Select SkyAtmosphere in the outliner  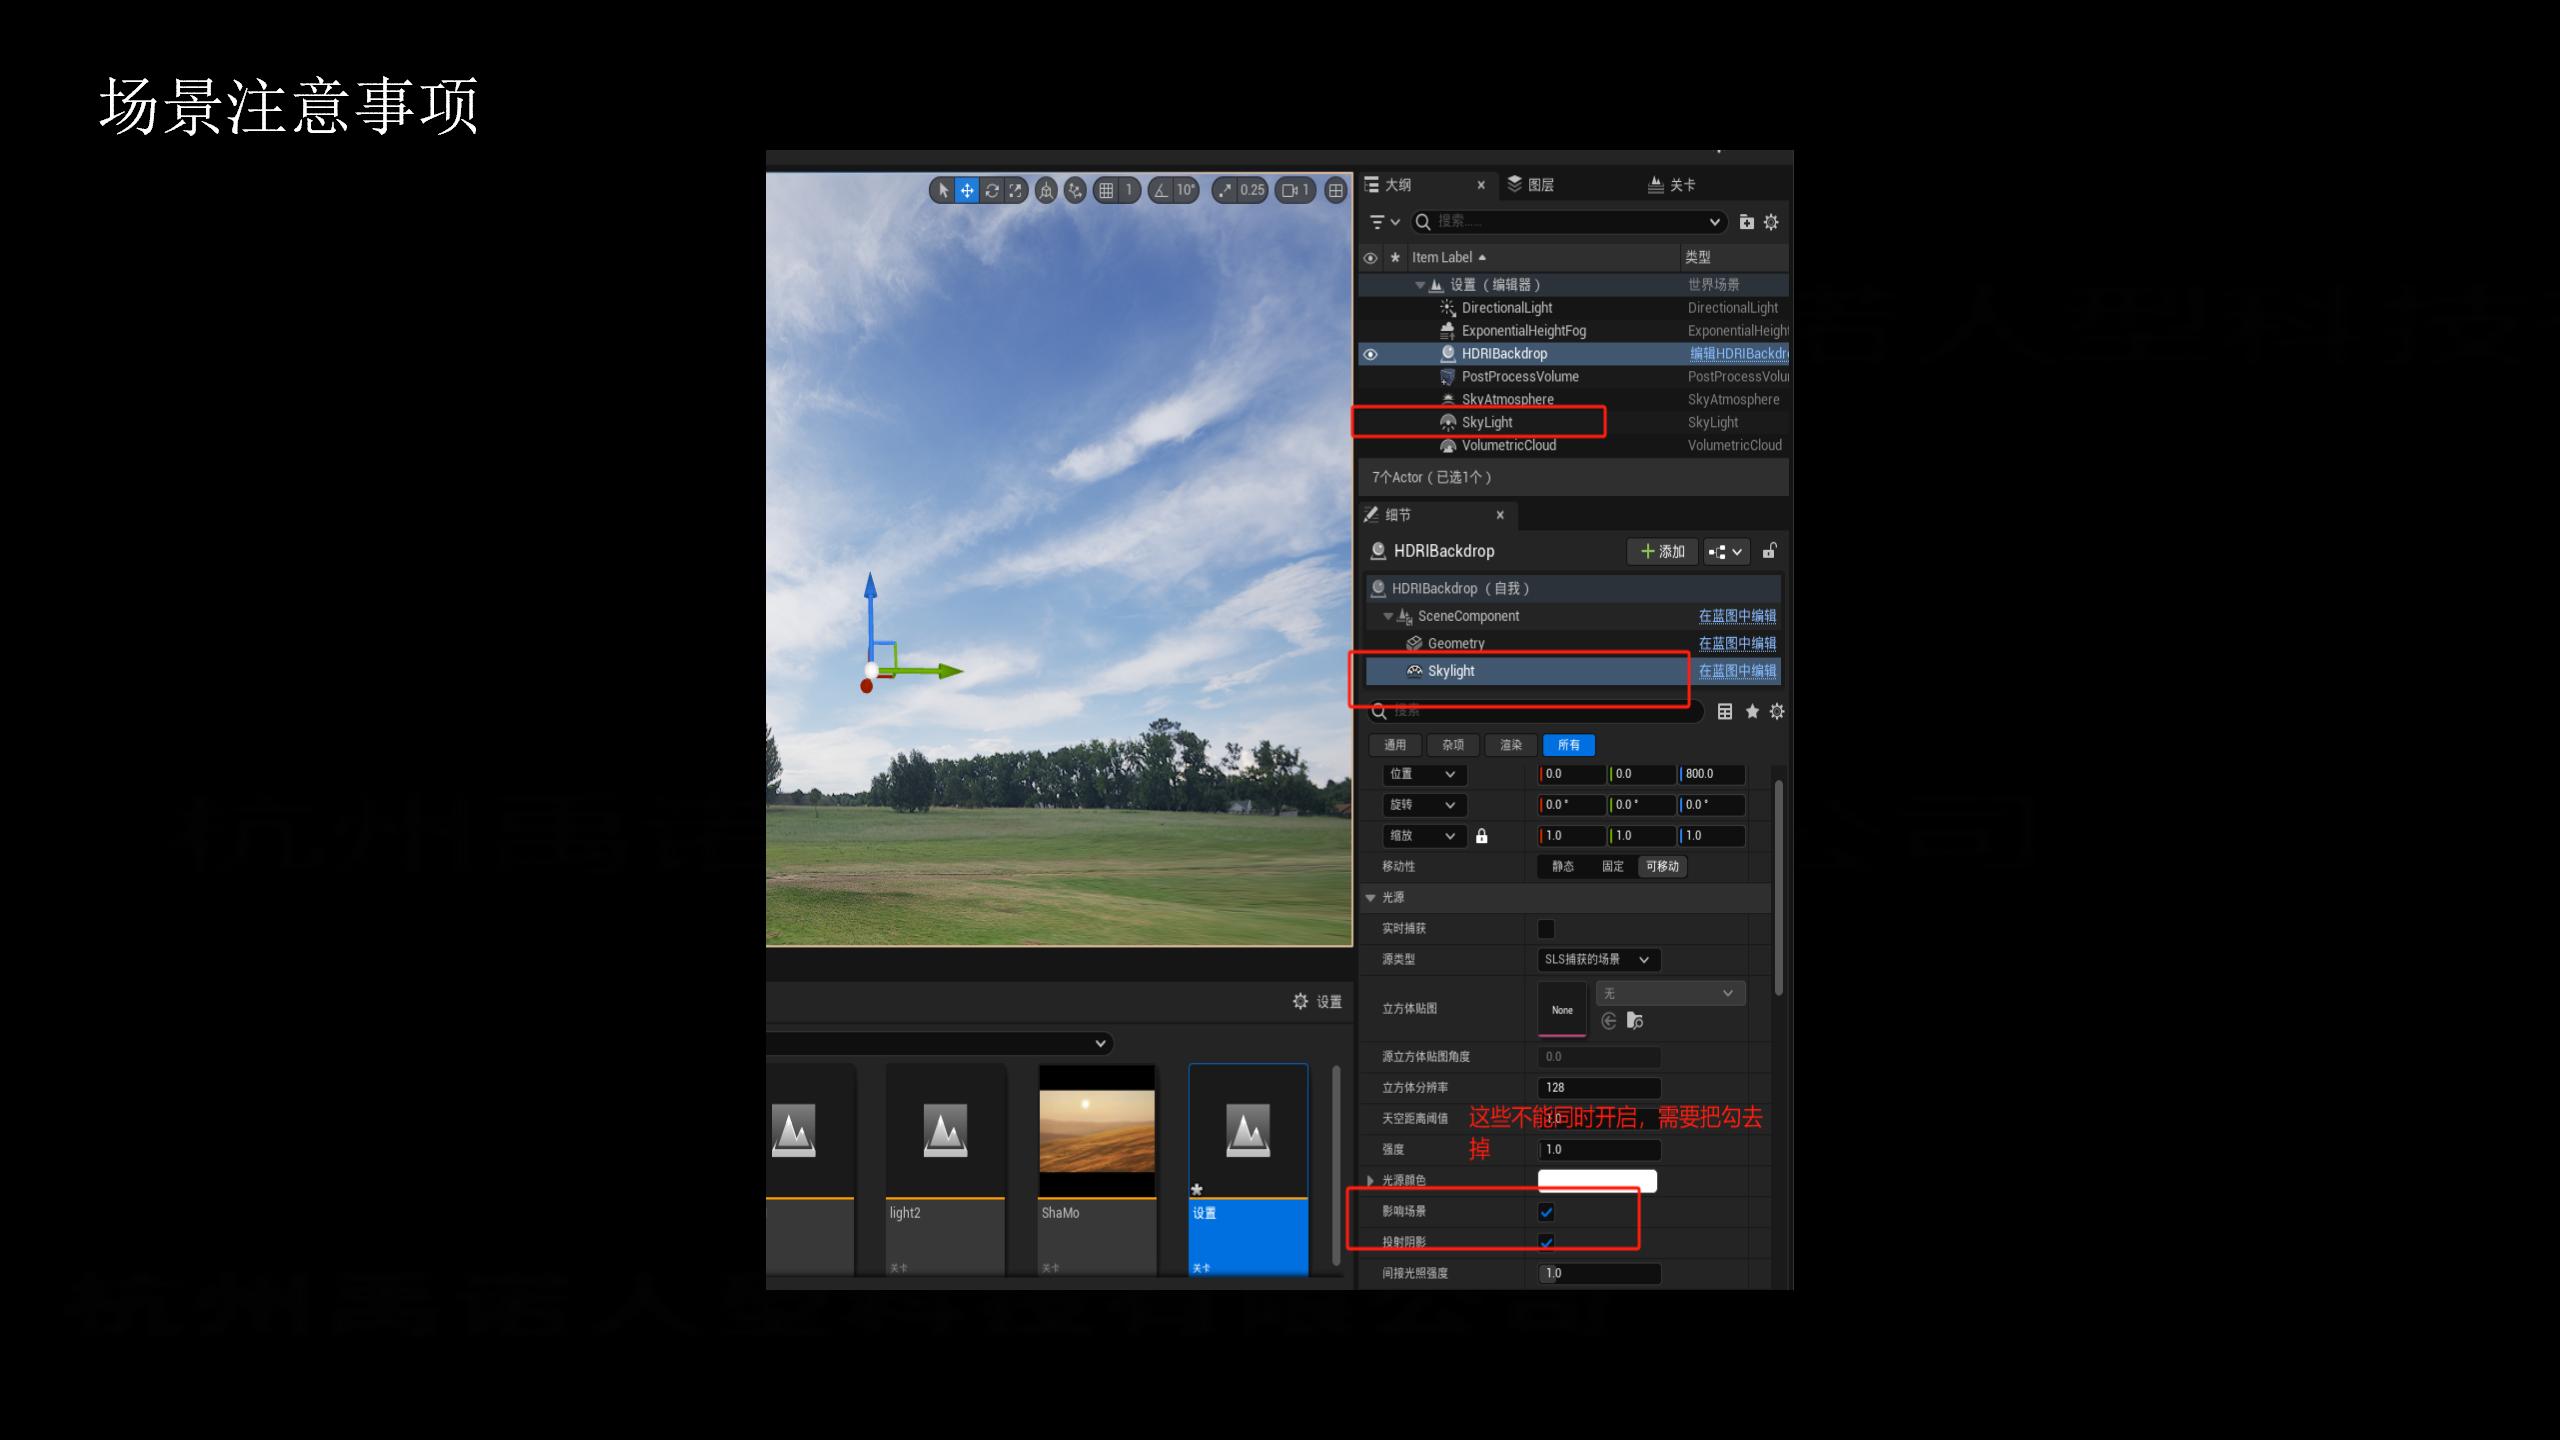(x=1507, y=400)
